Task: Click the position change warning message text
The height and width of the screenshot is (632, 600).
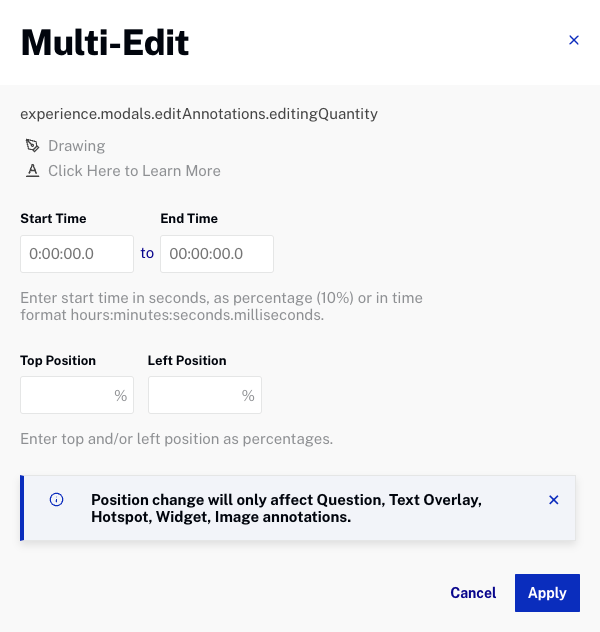Action: point(286,508)
